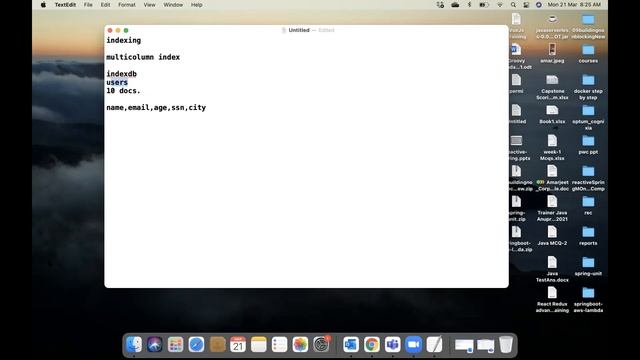
Task: Open Microsoft Teams from the Dock
Action: point(392,344)
